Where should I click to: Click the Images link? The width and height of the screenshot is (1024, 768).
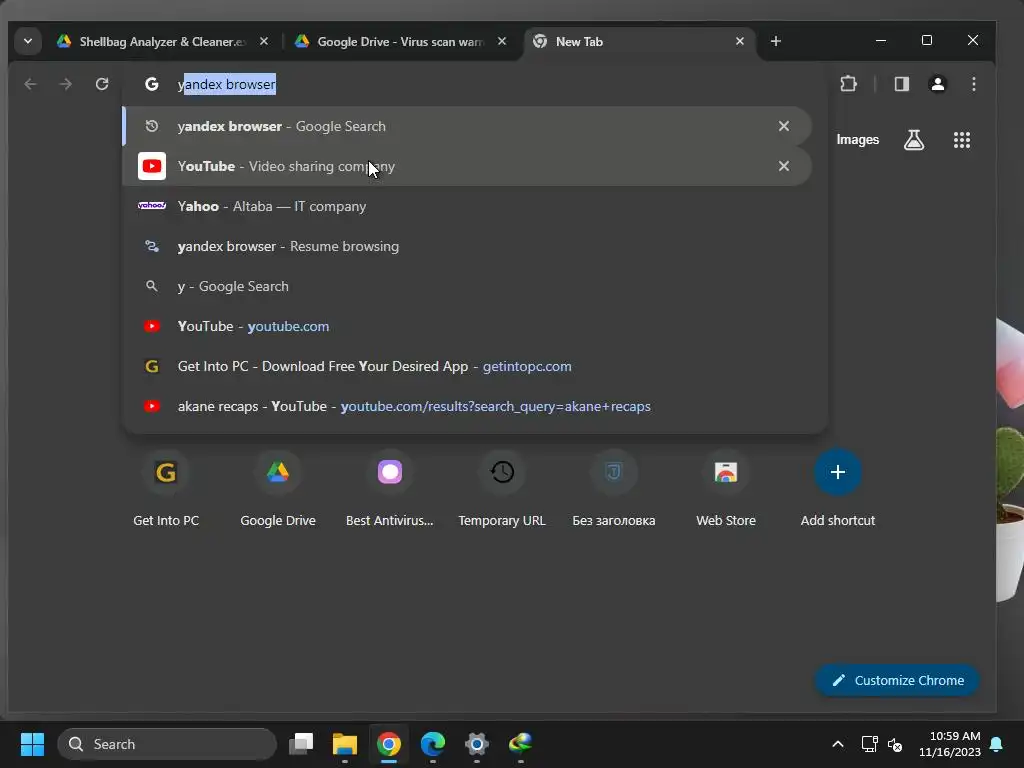tap(857, 140)
